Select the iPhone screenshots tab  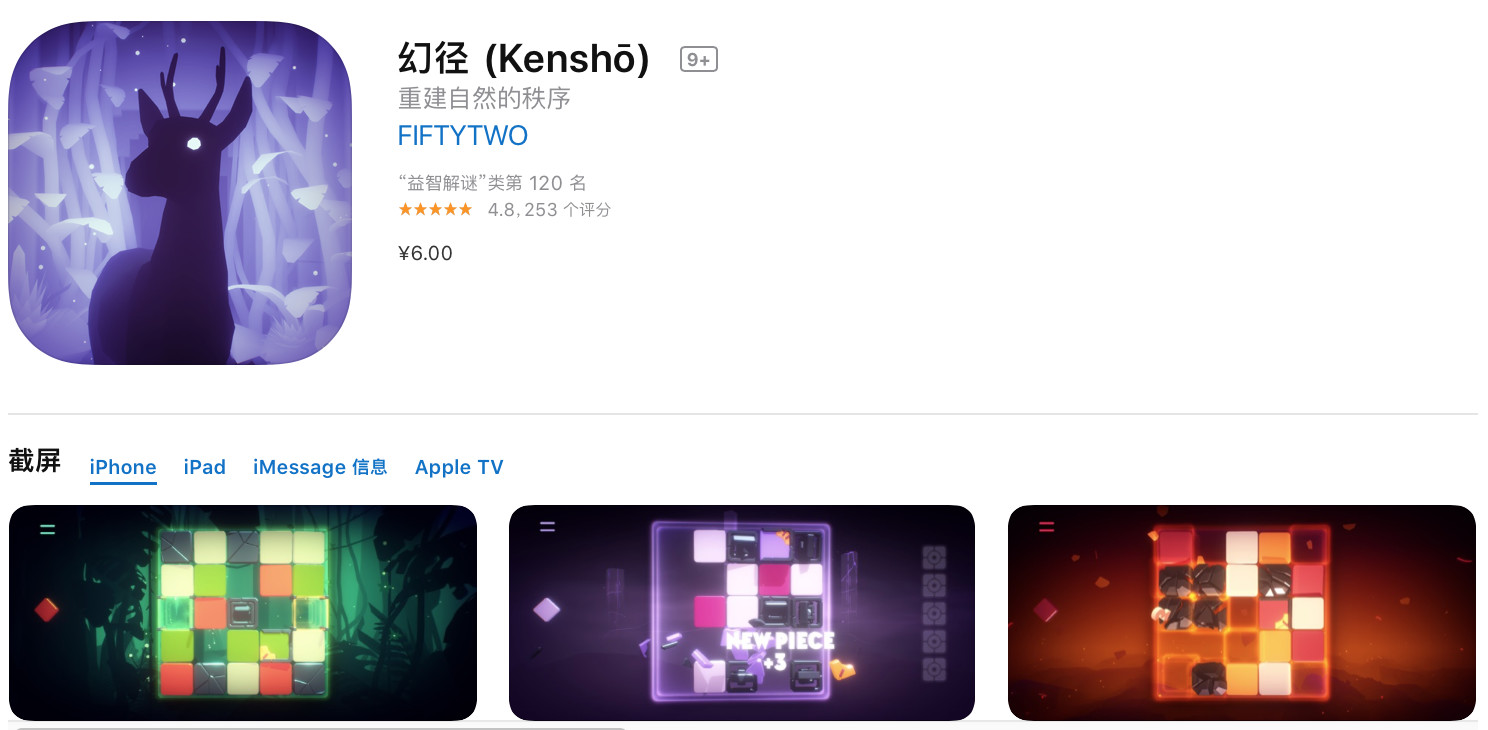(x=123, y=467)
